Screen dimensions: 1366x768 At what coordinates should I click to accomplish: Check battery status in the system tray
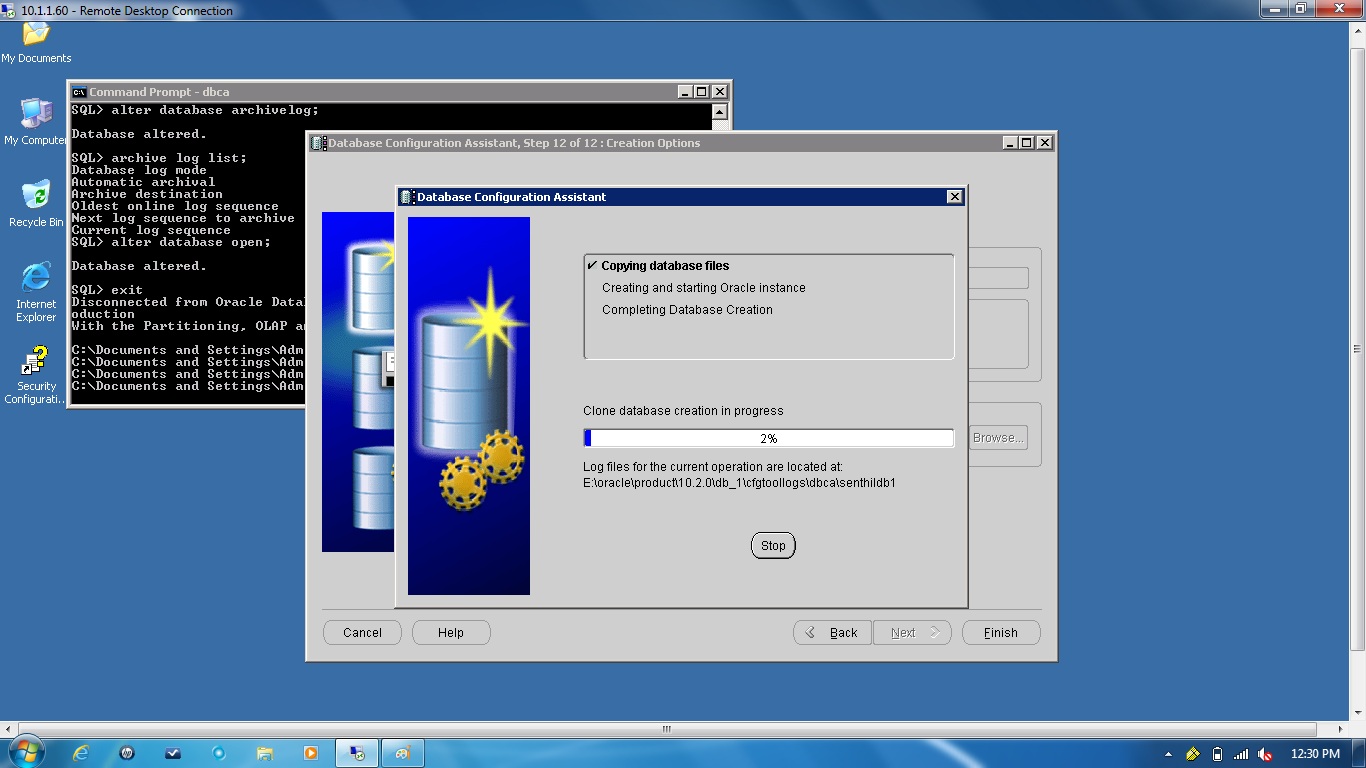[1217, 753]
